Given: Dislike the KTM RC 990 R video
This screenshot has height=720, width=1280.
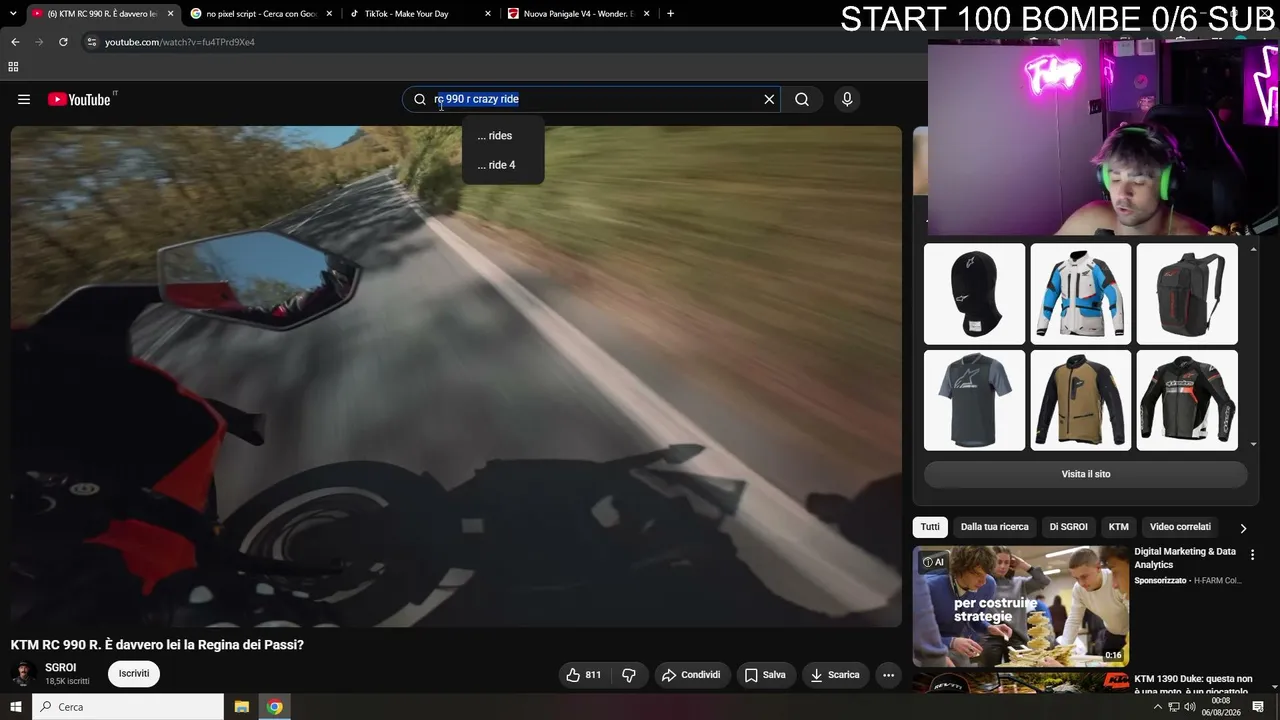Looking at the screenshot, I should click(629, 675).
